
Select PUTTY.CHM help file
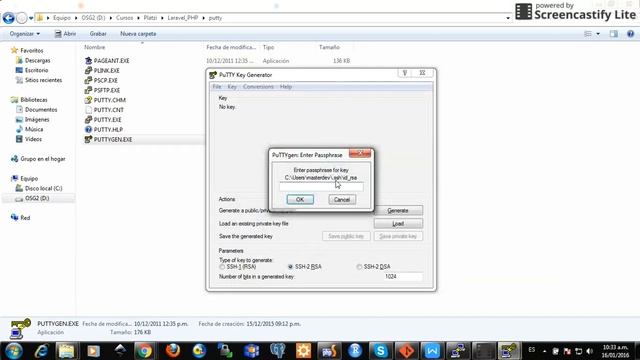[110, 100]
